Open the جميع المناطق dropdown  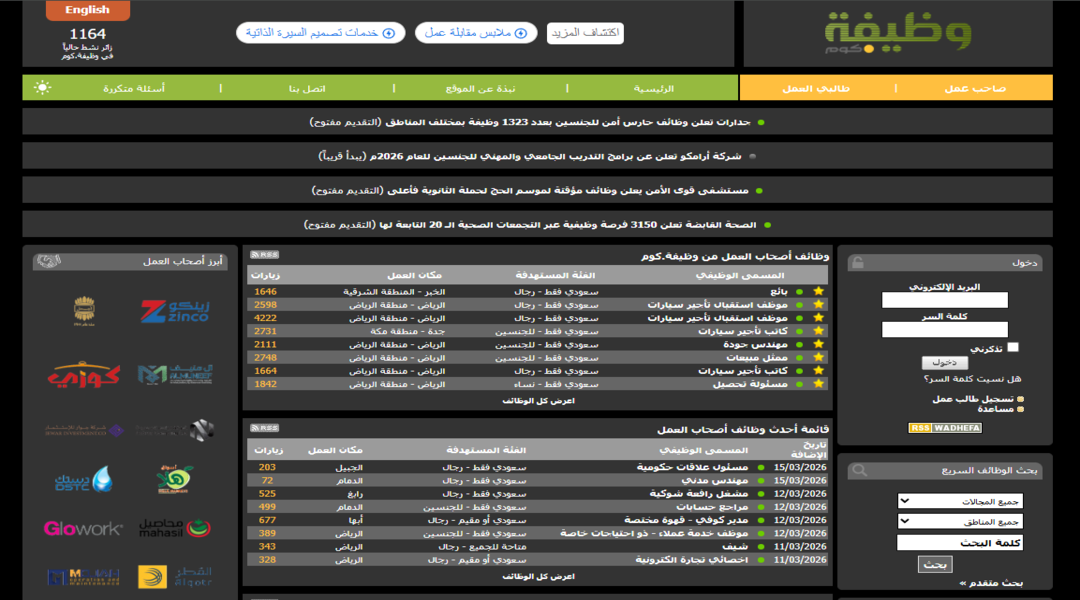(961, 521)
